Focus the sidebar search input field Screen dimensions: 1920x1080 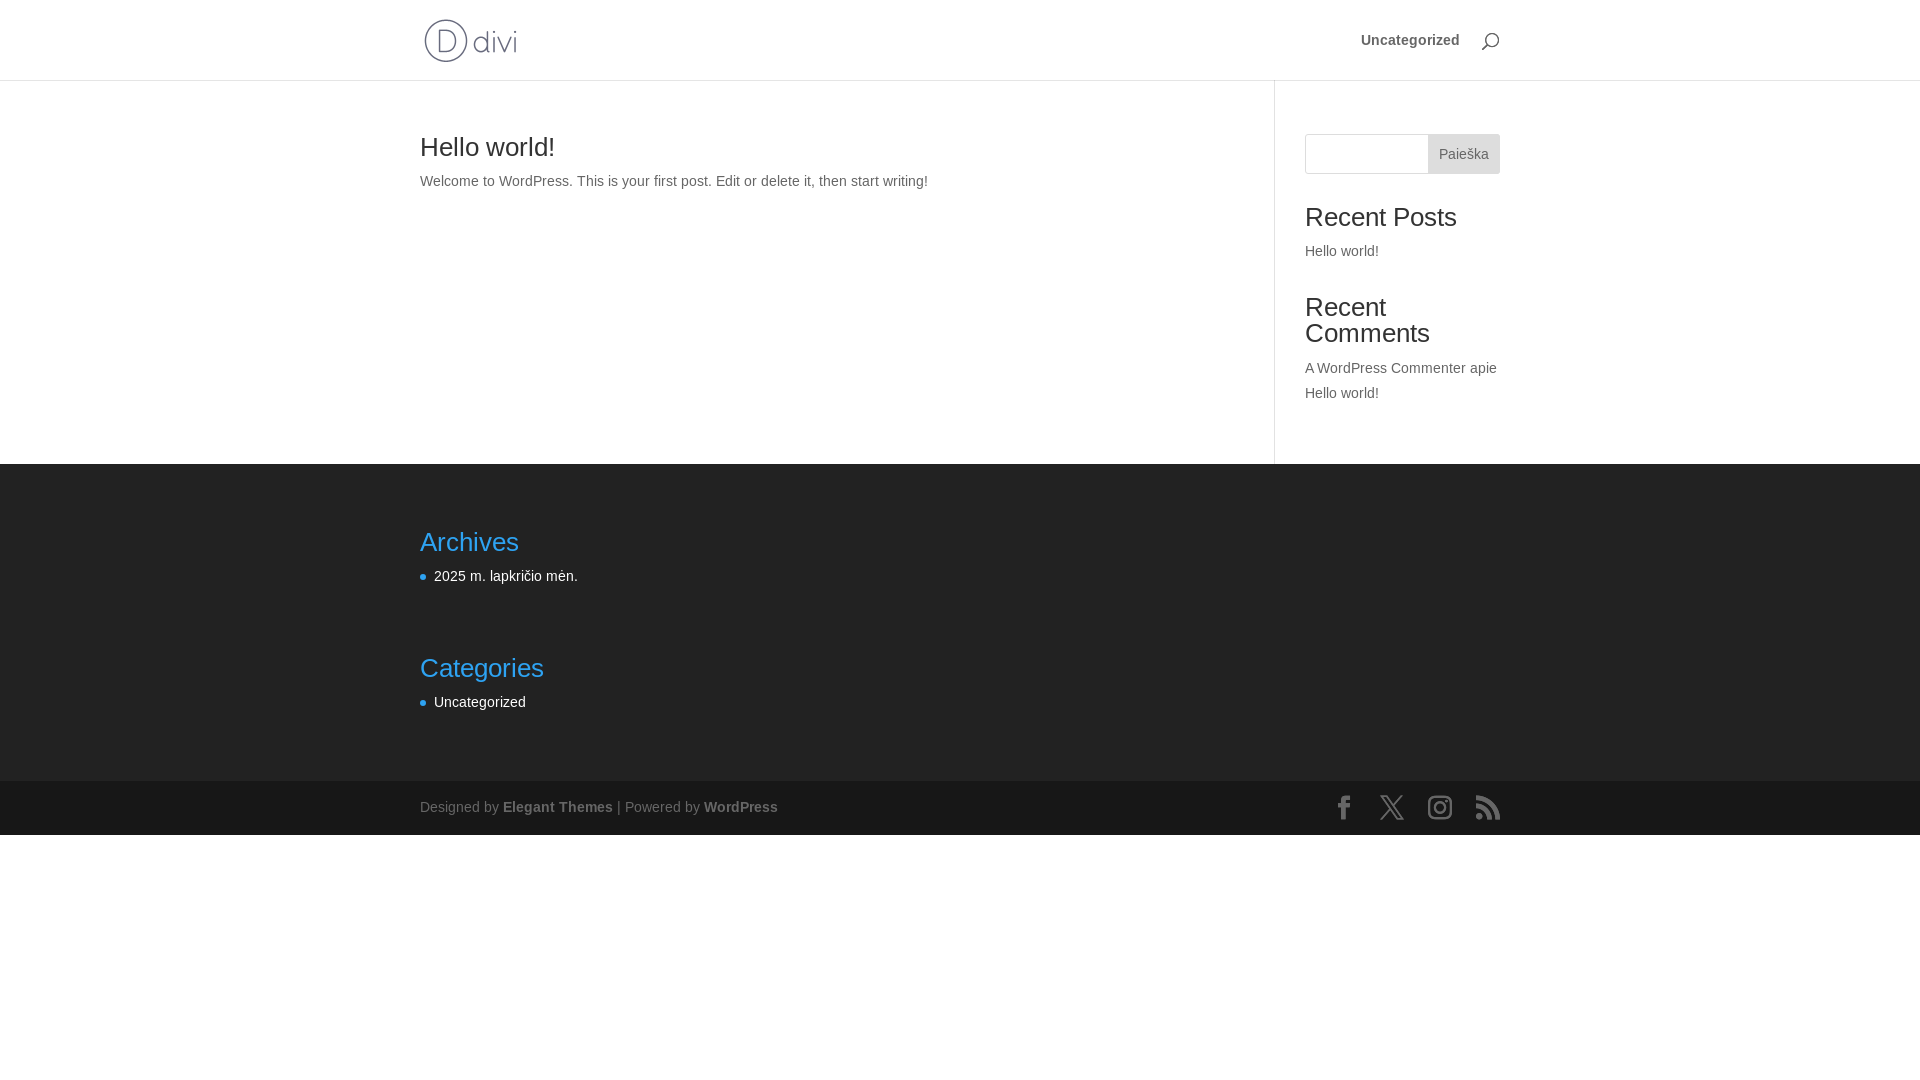(x=1366, y=154)
